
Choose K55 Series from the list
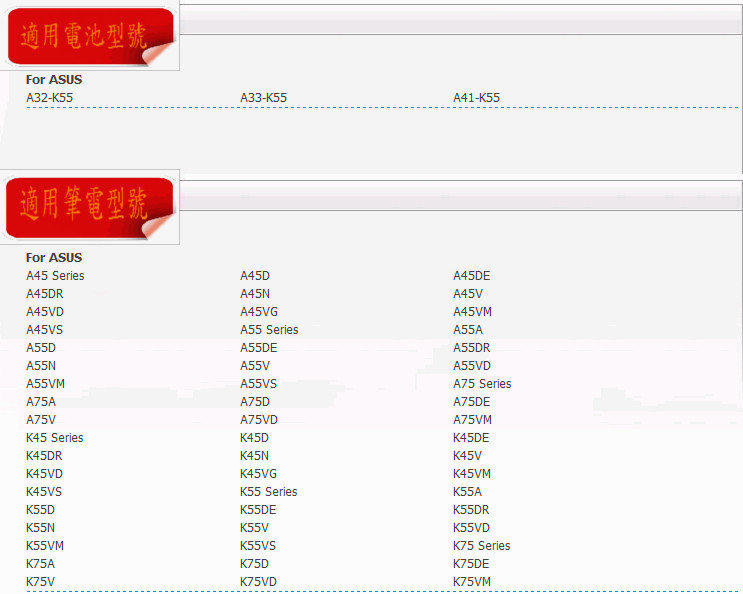(269, 492)
